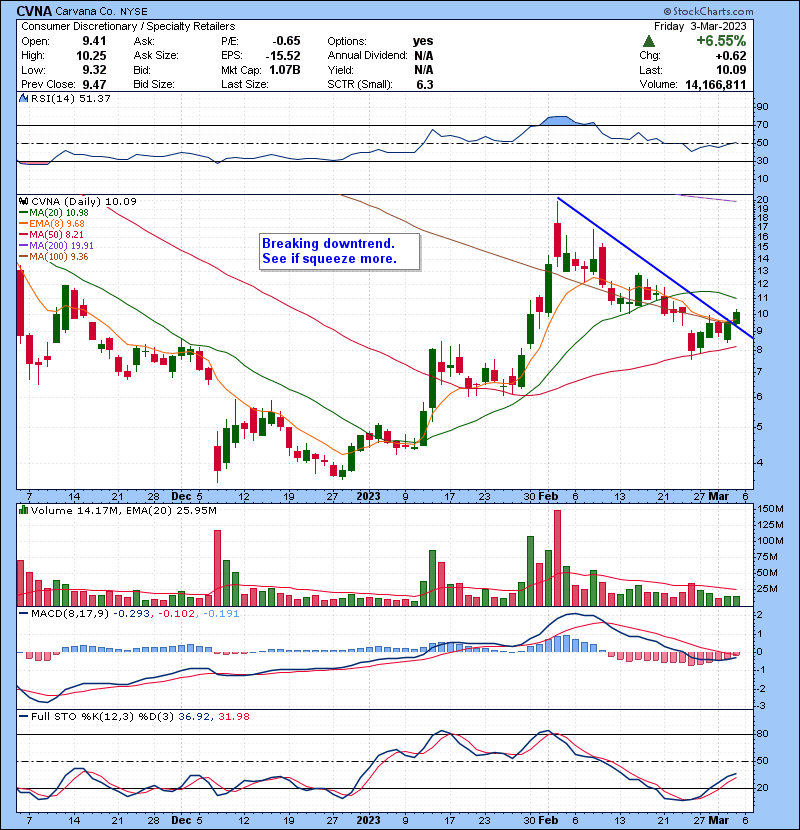Click the Breaking downtrend annotation box

339,251
